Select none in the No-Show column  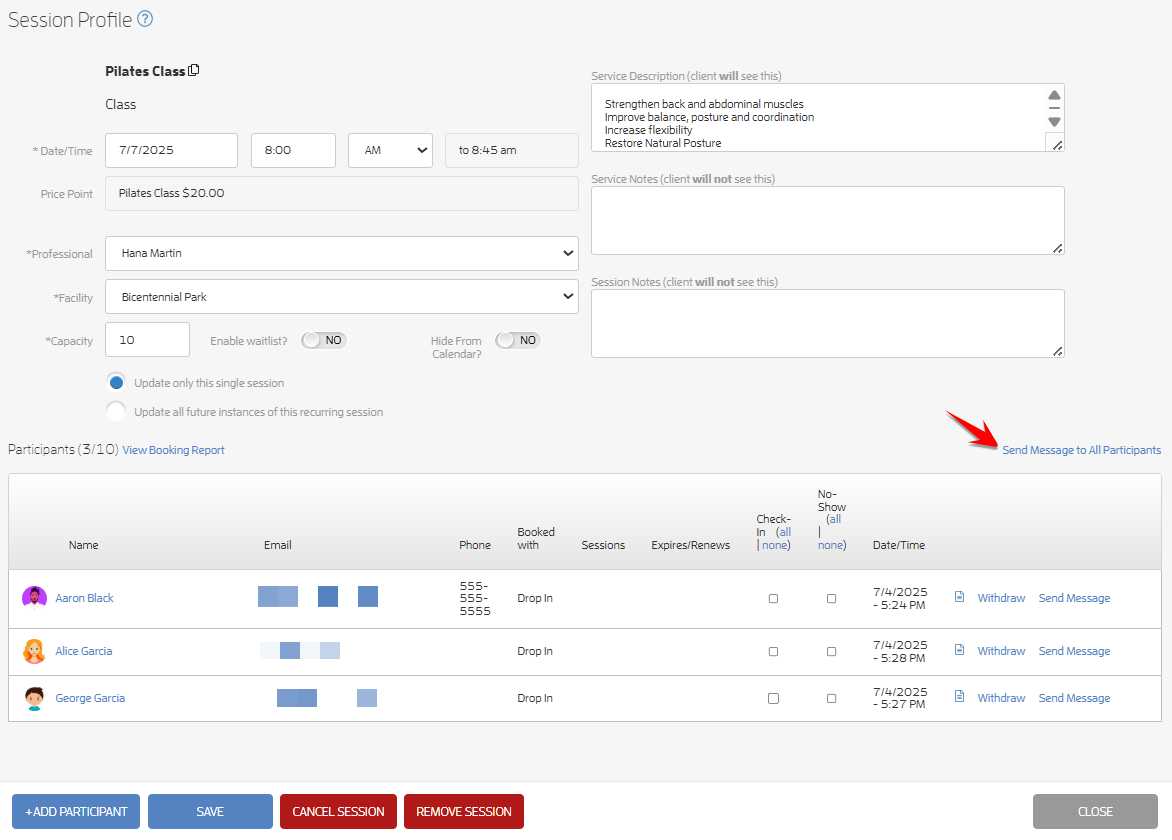click(830, 546)
